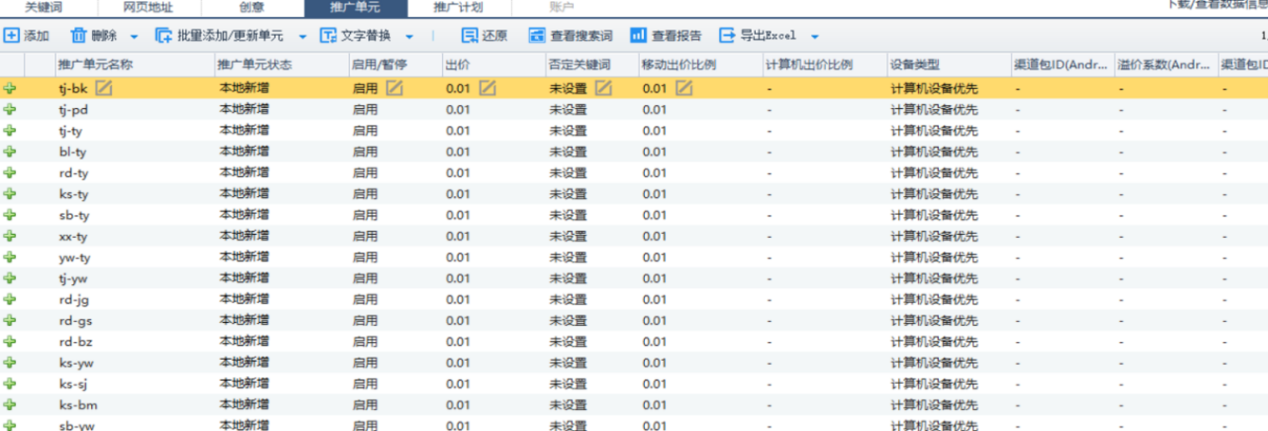Click the green plus icon of tj-pd row
Viewport: 1268px width, 431px height.
[x=10, y=109]
